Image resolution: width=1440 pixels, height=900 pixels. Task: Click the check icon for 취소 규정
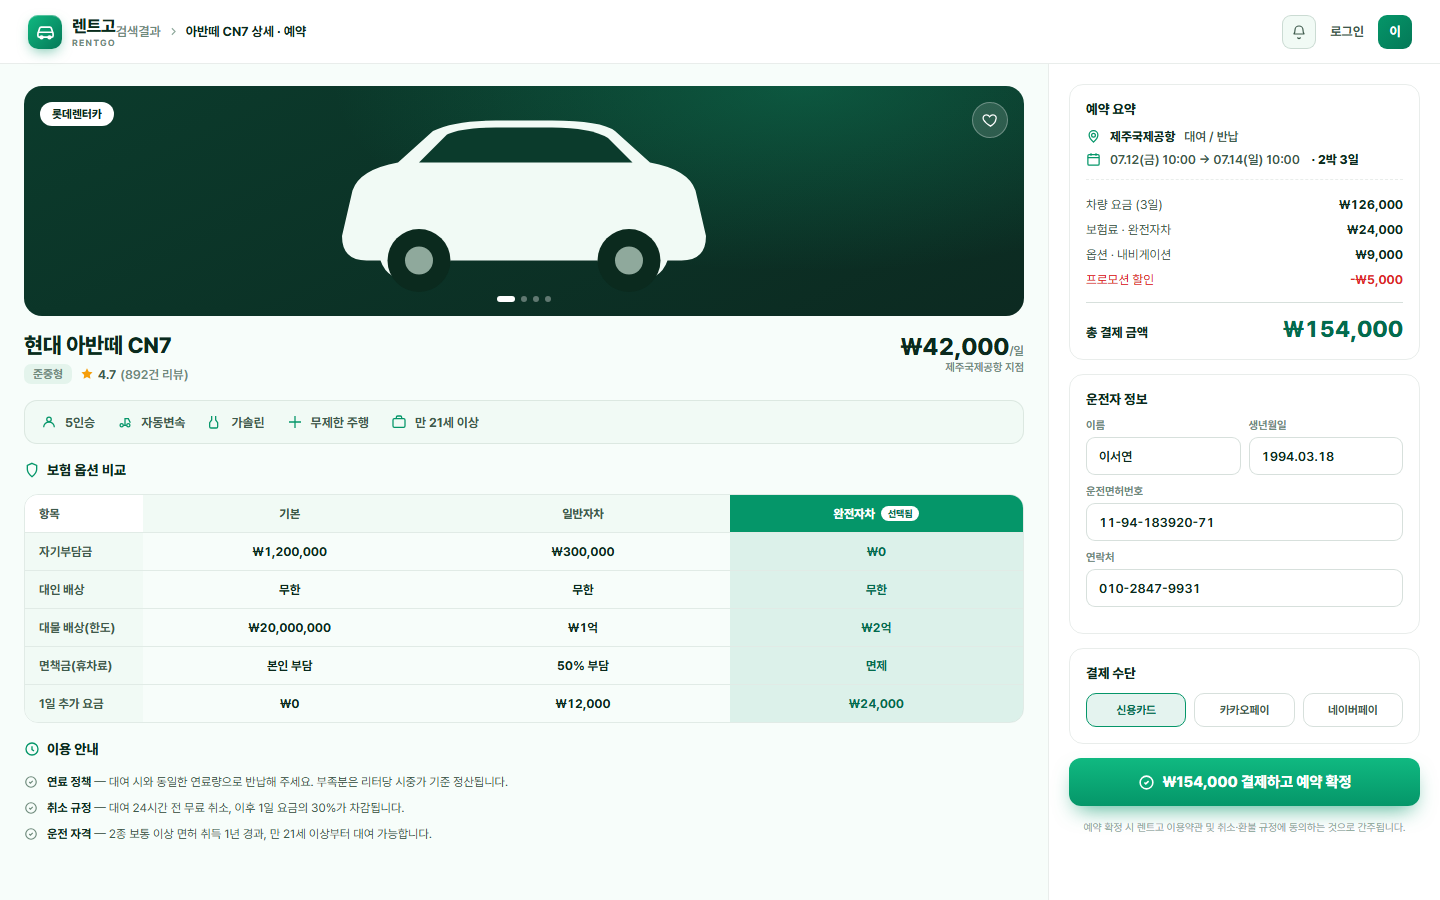(31, 808)
